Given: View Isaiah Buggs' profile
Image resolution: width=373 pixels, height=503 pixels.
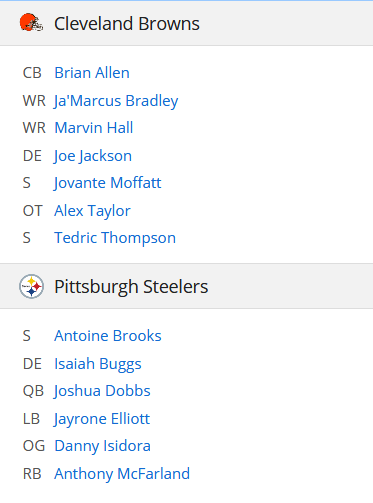Looking at the screenshot, I should [x=98, y=364].
